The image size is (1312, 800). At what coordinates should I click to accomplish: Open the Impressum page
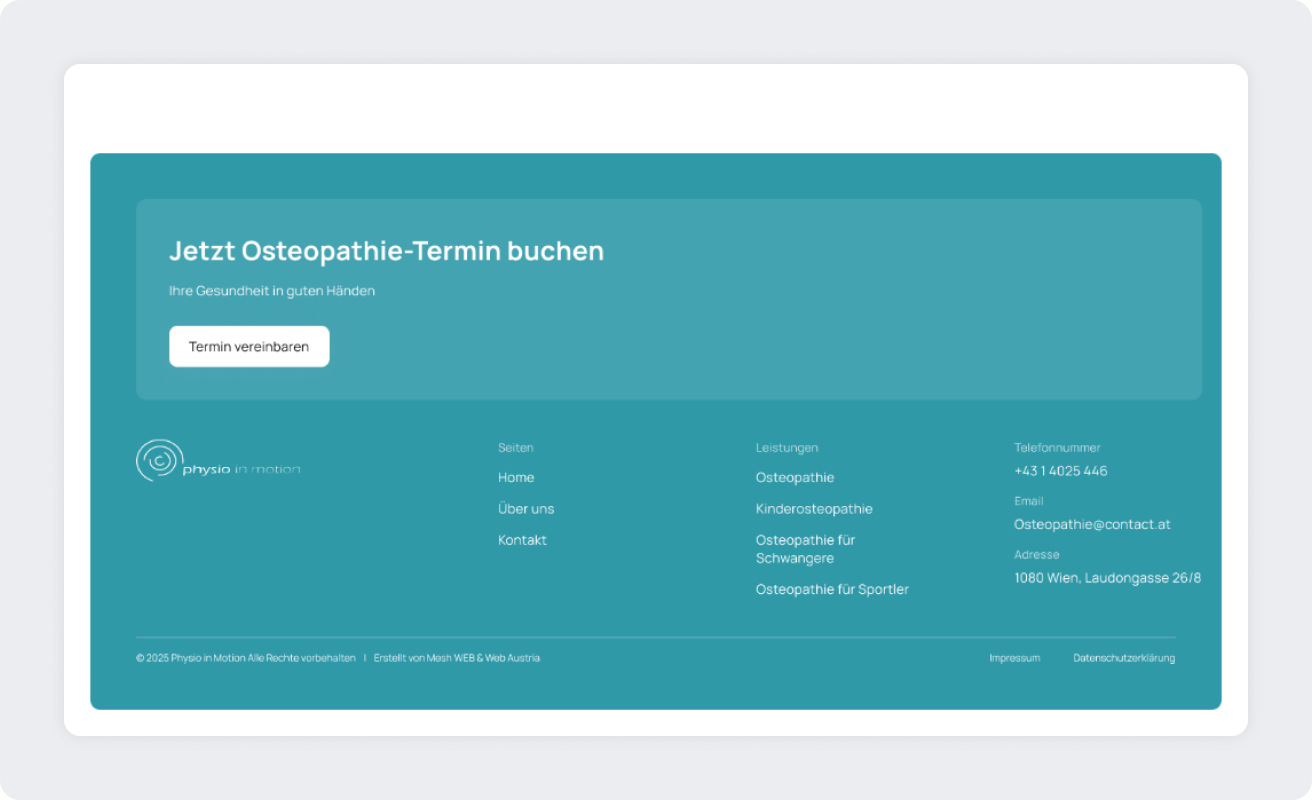(1014, 658)
